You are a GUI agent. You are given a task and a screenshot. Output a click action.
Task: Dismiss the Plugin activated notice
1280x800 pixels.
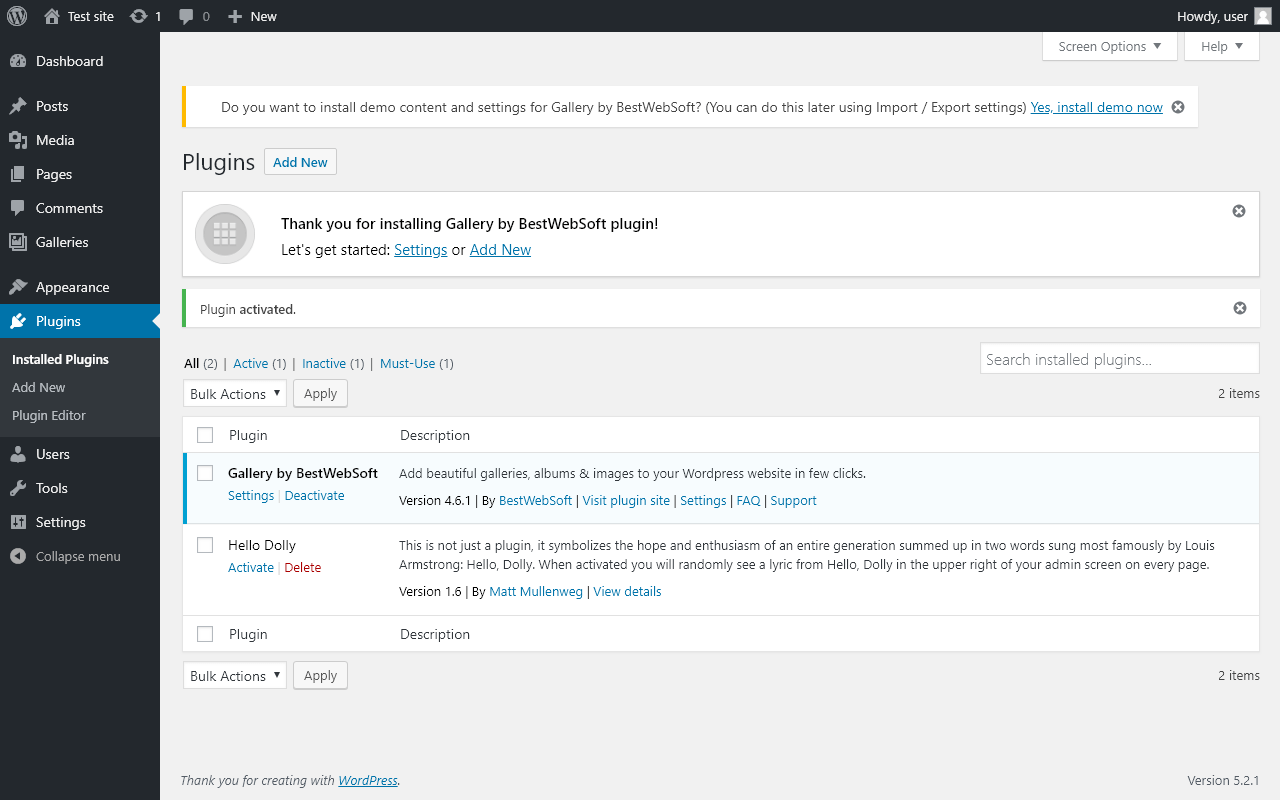click(x=1240, y=308)
